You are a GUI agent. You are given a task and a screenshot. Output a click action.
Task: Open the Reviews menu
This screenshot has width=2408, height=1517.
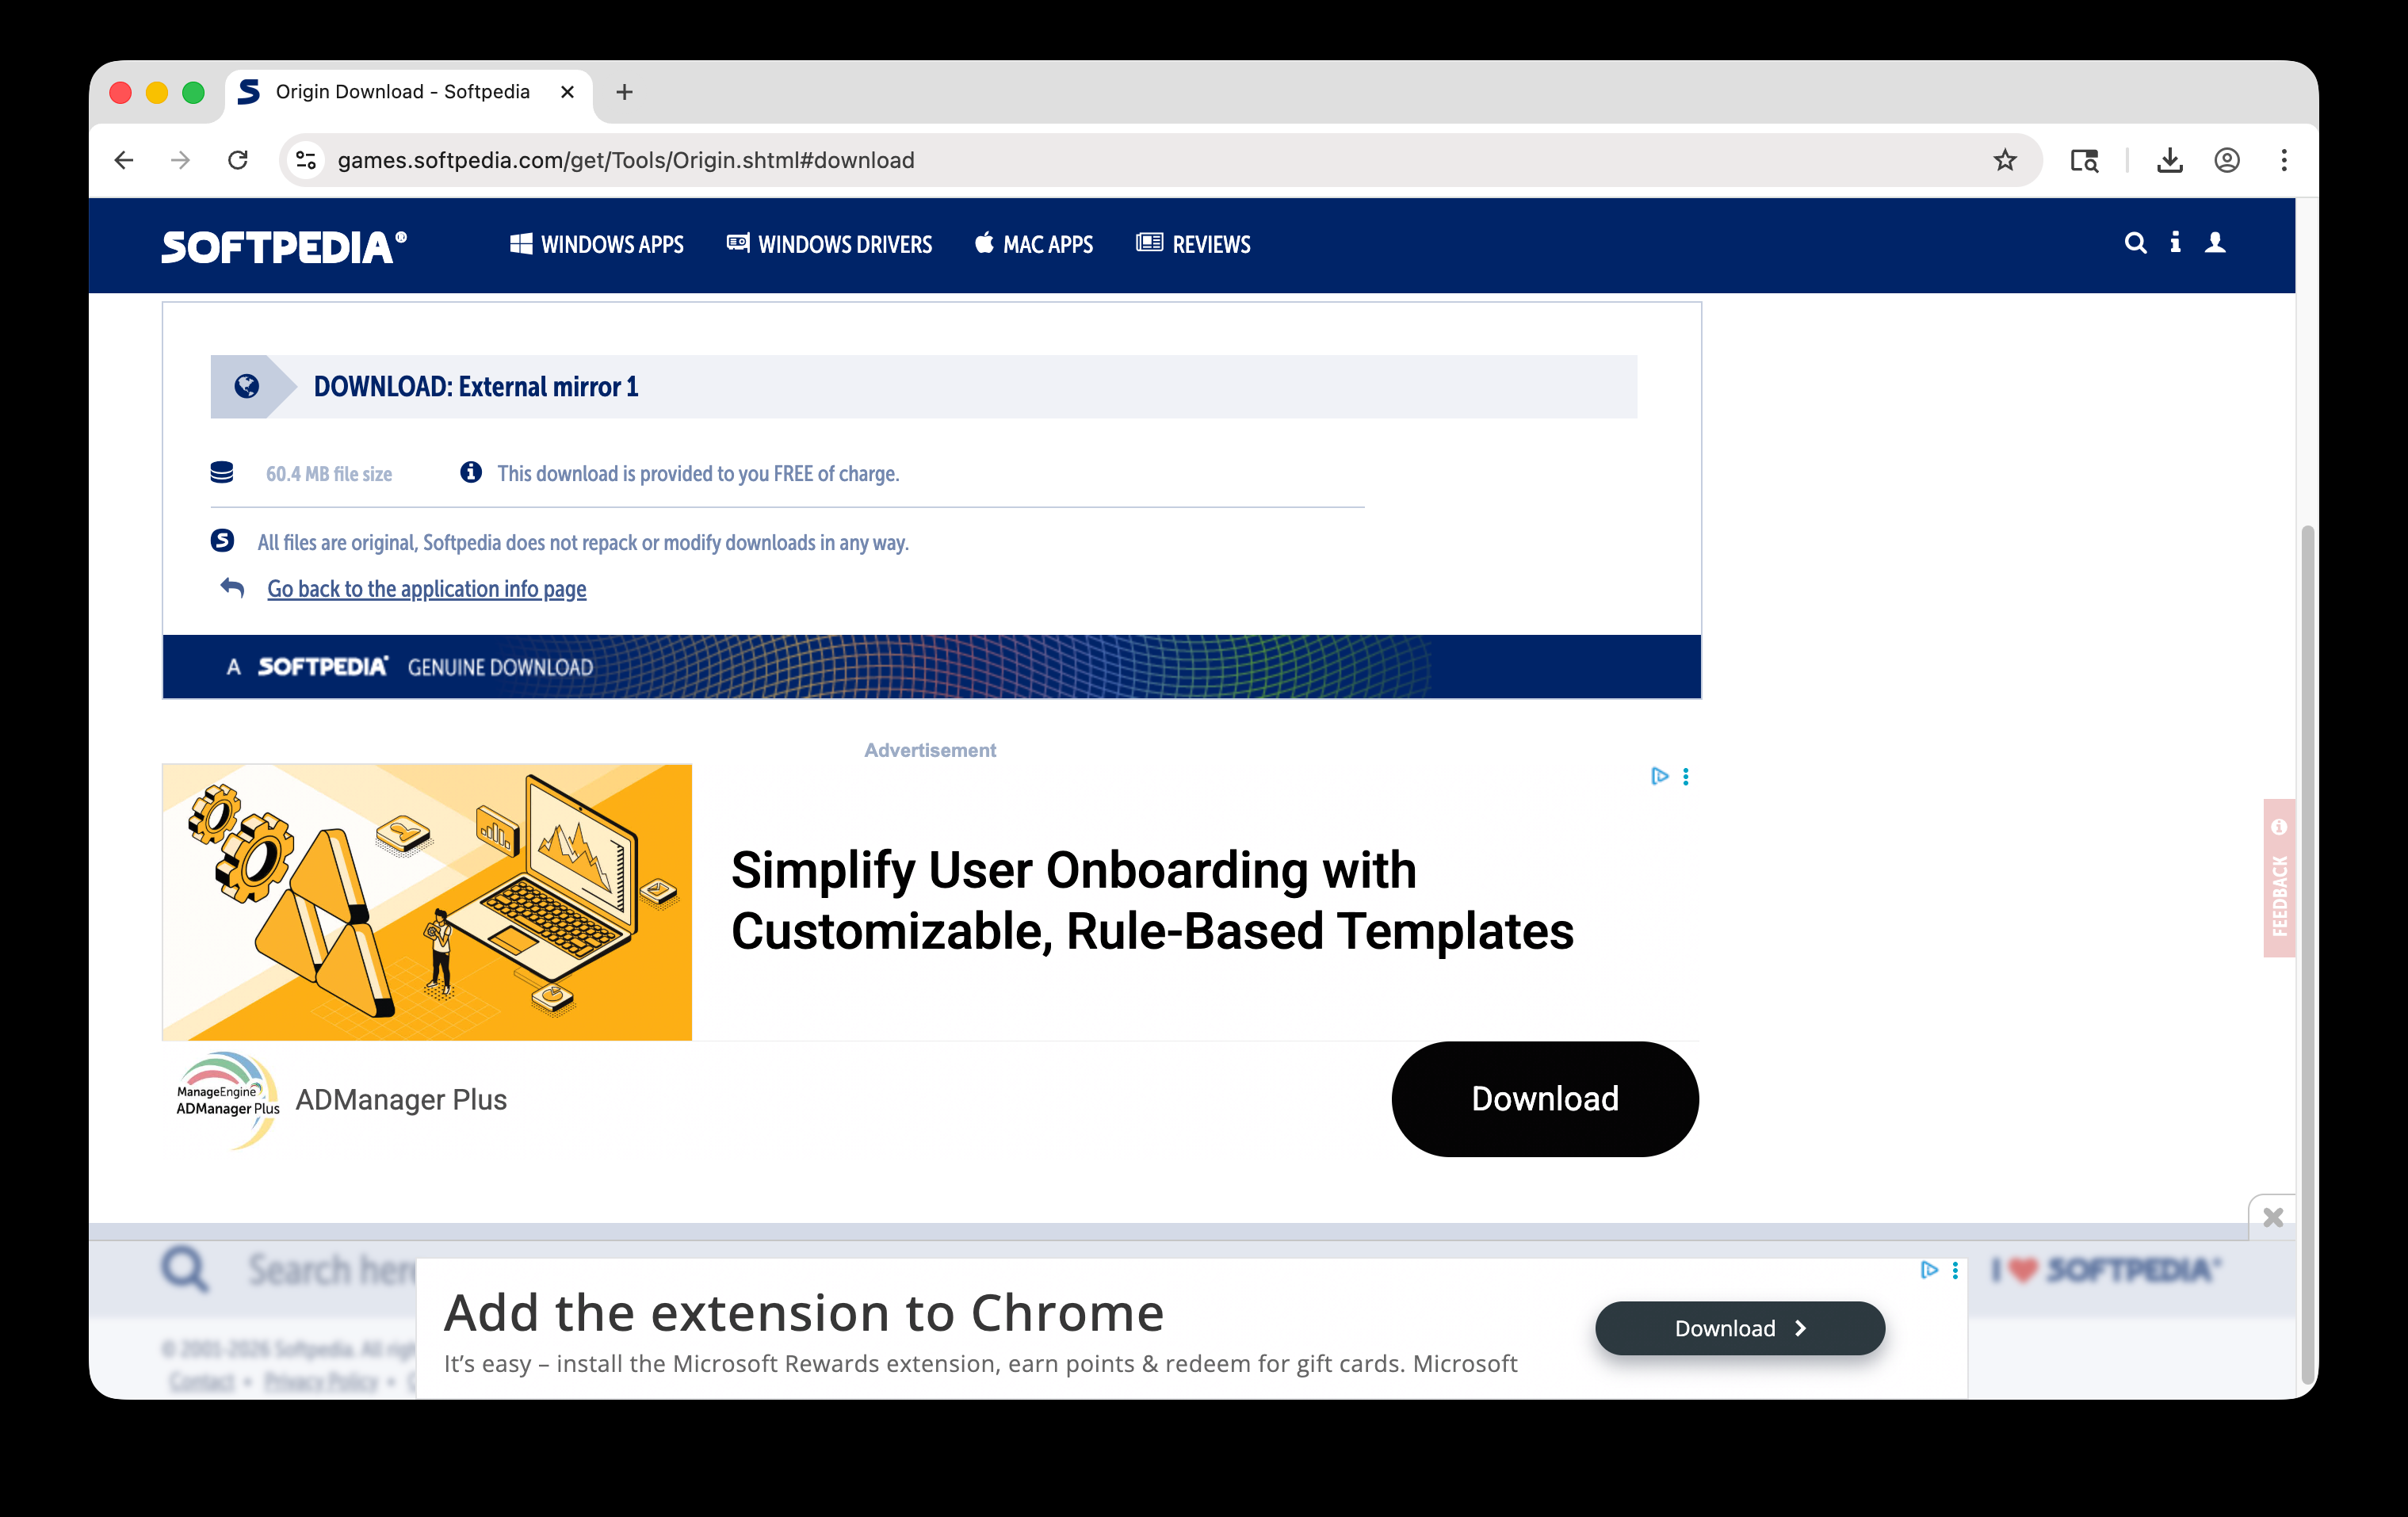coord(1193,244)
